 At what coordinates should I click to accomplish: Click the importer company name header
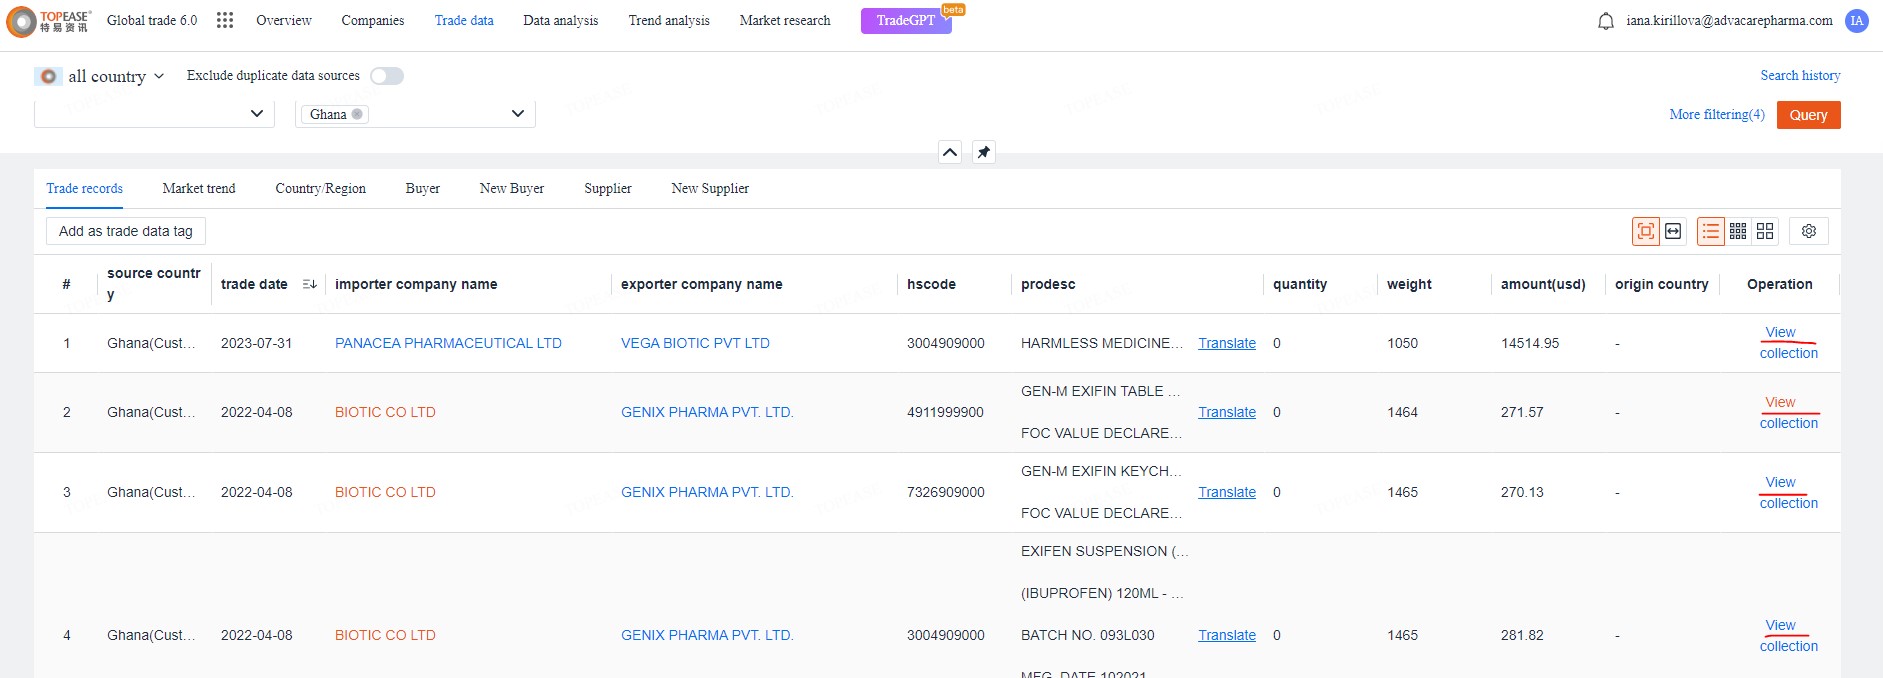pos(416,284)
